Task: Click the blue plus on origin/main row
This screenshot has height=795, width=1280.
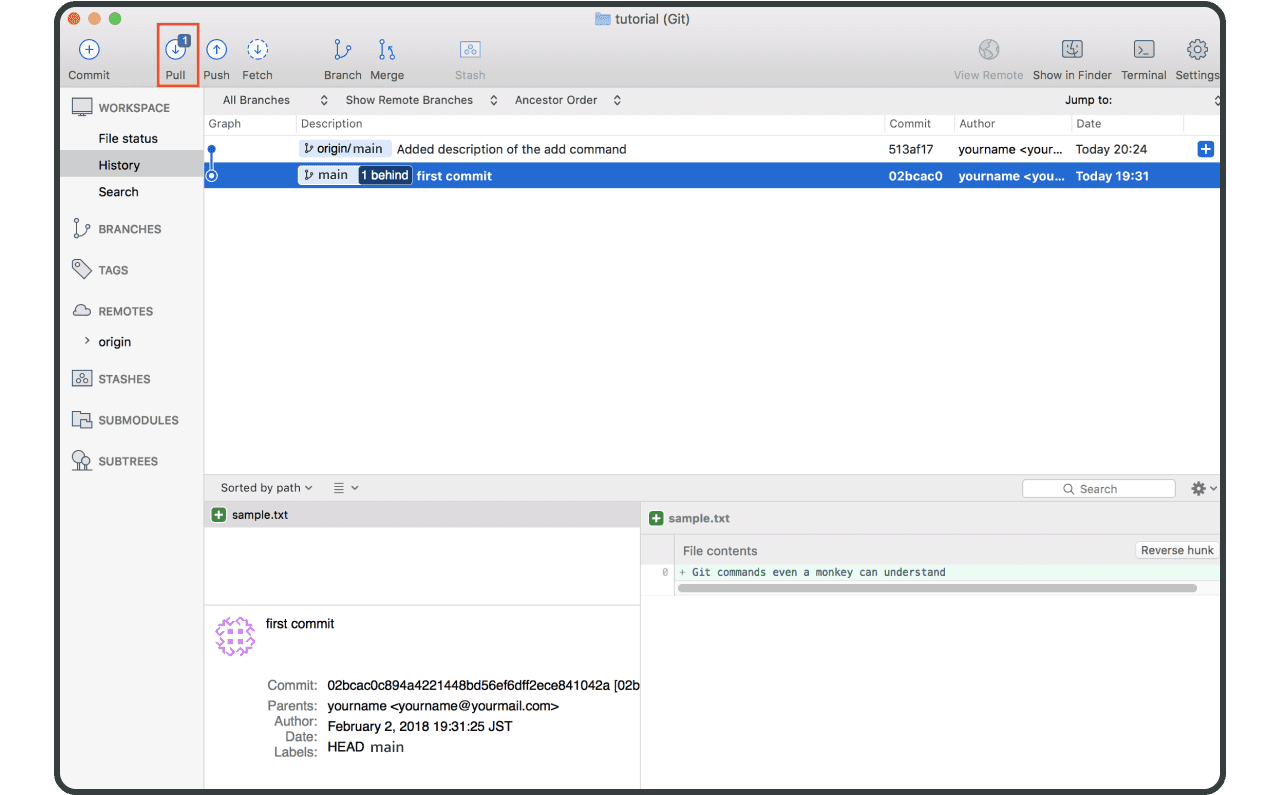Action: 1205,149
